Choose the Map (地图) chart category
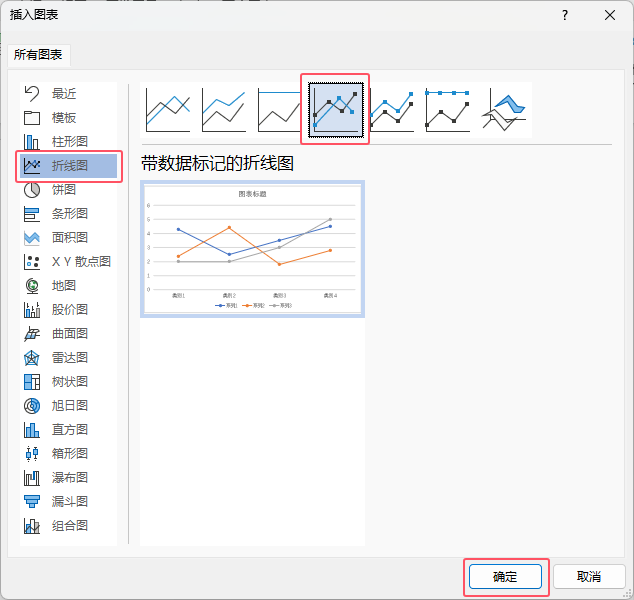634x600 pixels. 68,285
